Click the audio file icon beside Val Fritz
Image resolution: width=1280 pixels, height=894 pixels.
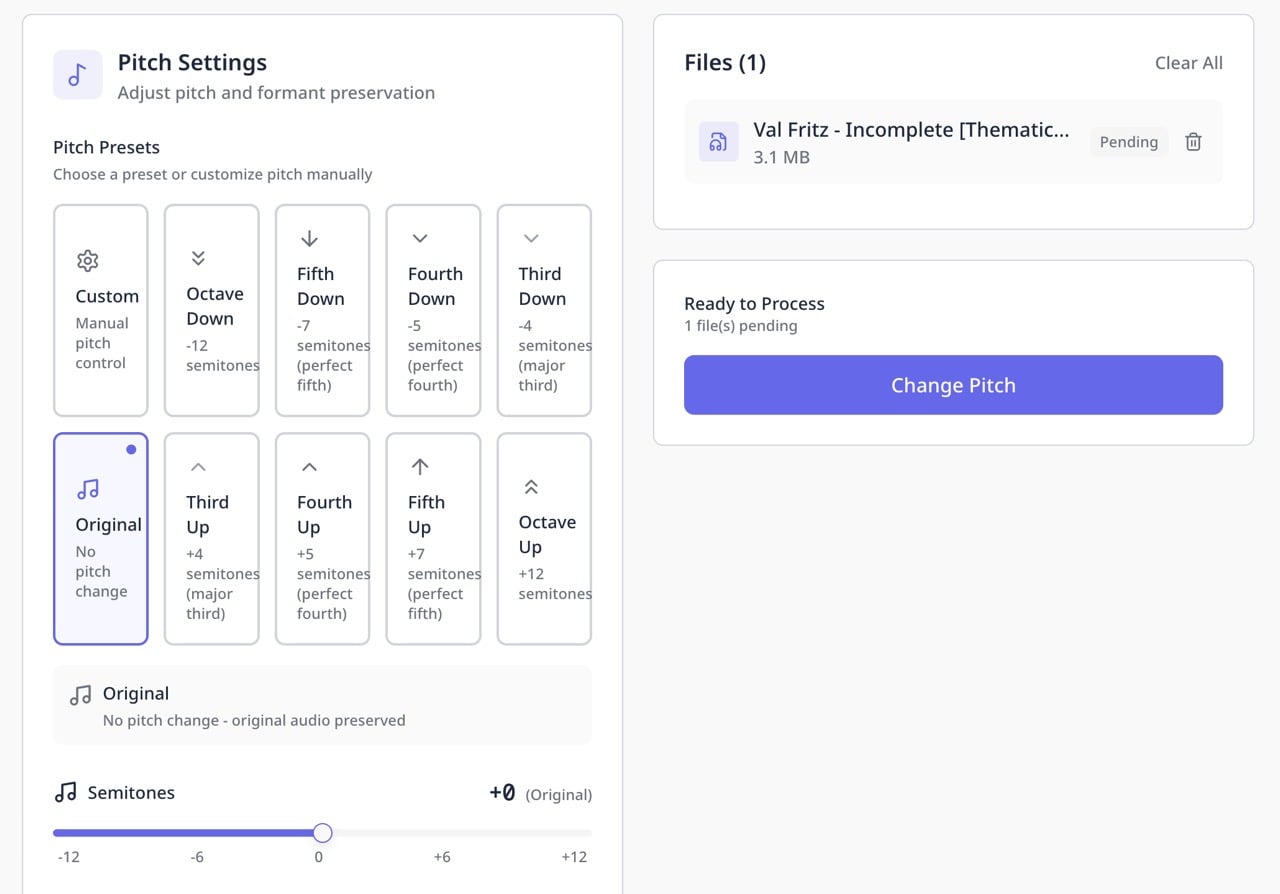718,141
